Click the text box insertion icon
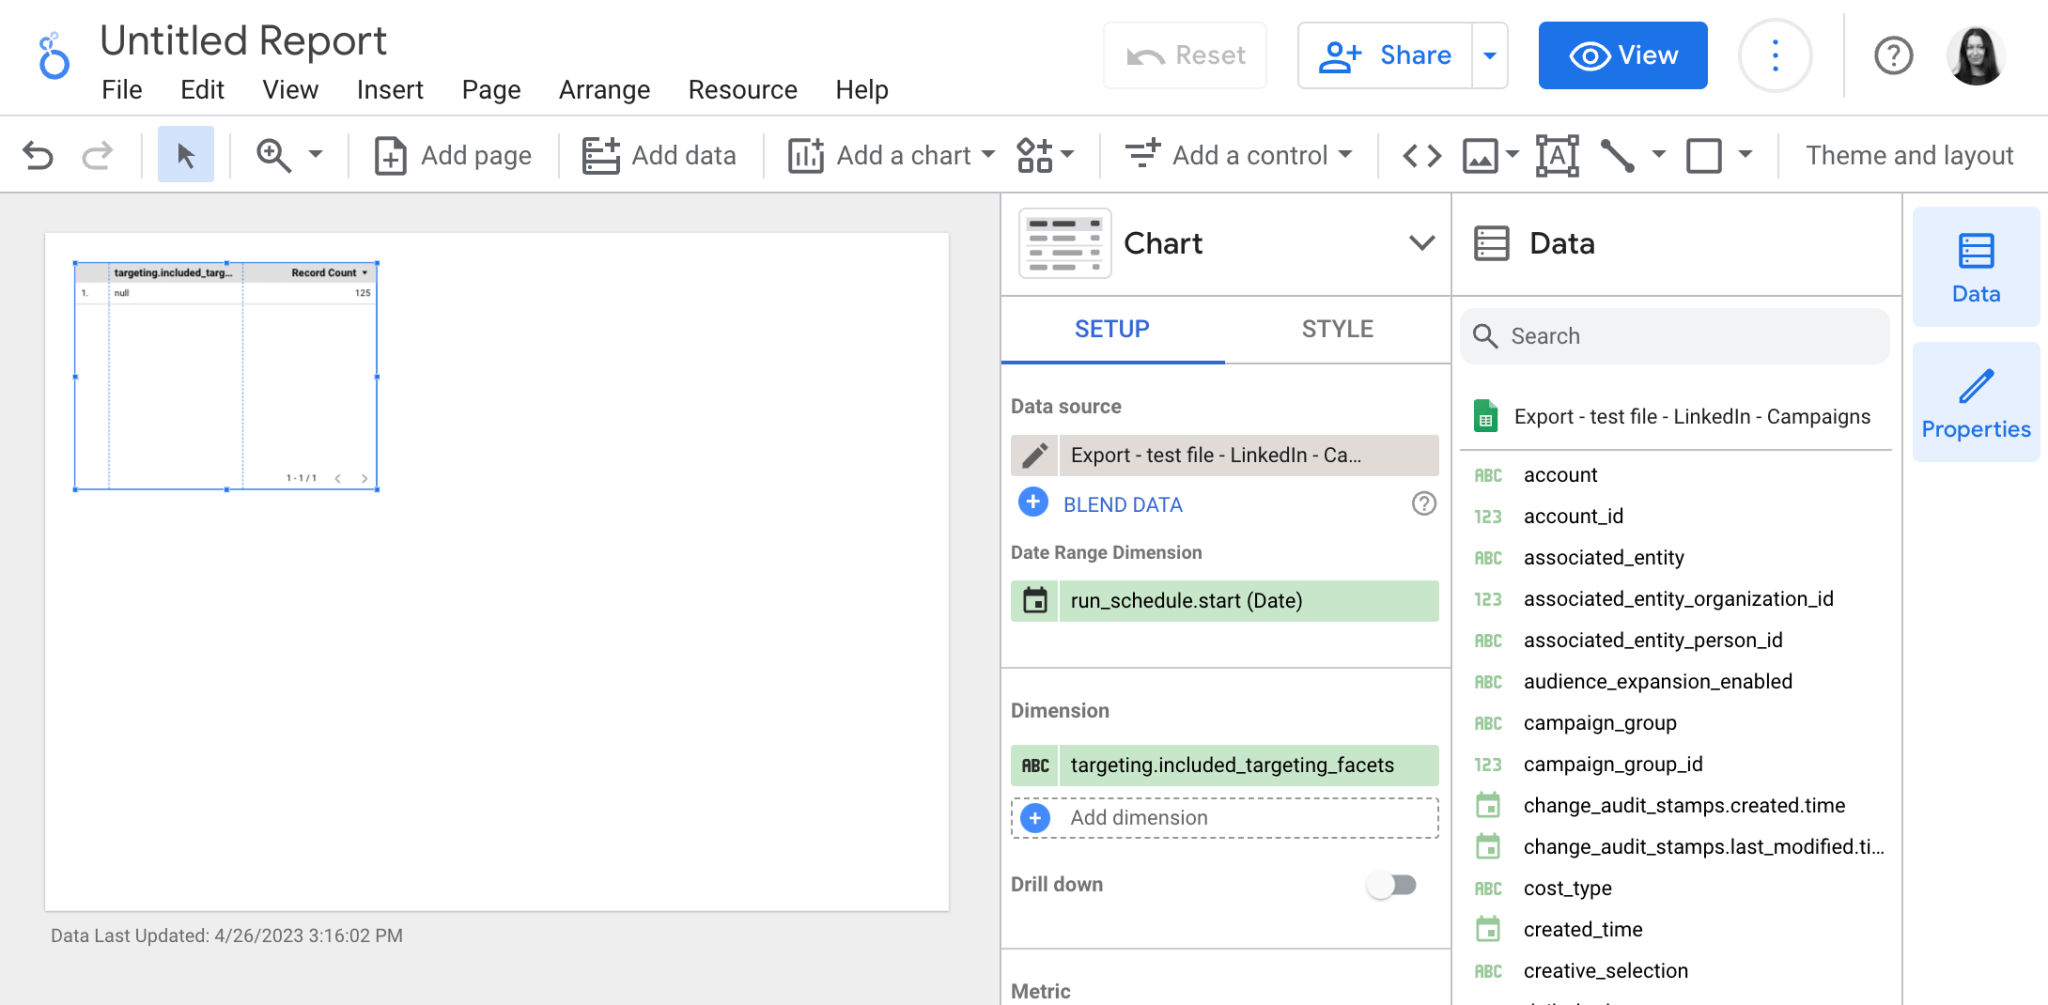Screen dimensions: 2048x1005 pos(1556,155)
